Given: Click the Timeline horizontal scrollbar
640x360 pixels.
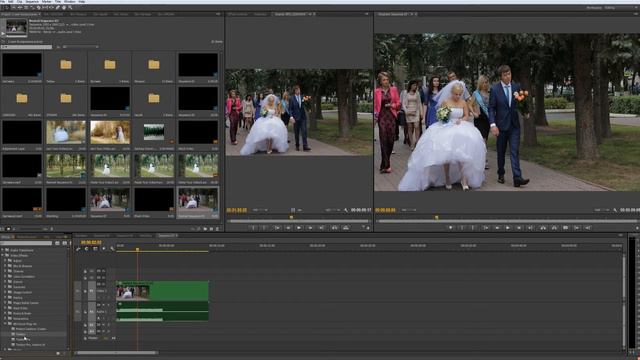Looking at the screenshot, I should point(116,353).
